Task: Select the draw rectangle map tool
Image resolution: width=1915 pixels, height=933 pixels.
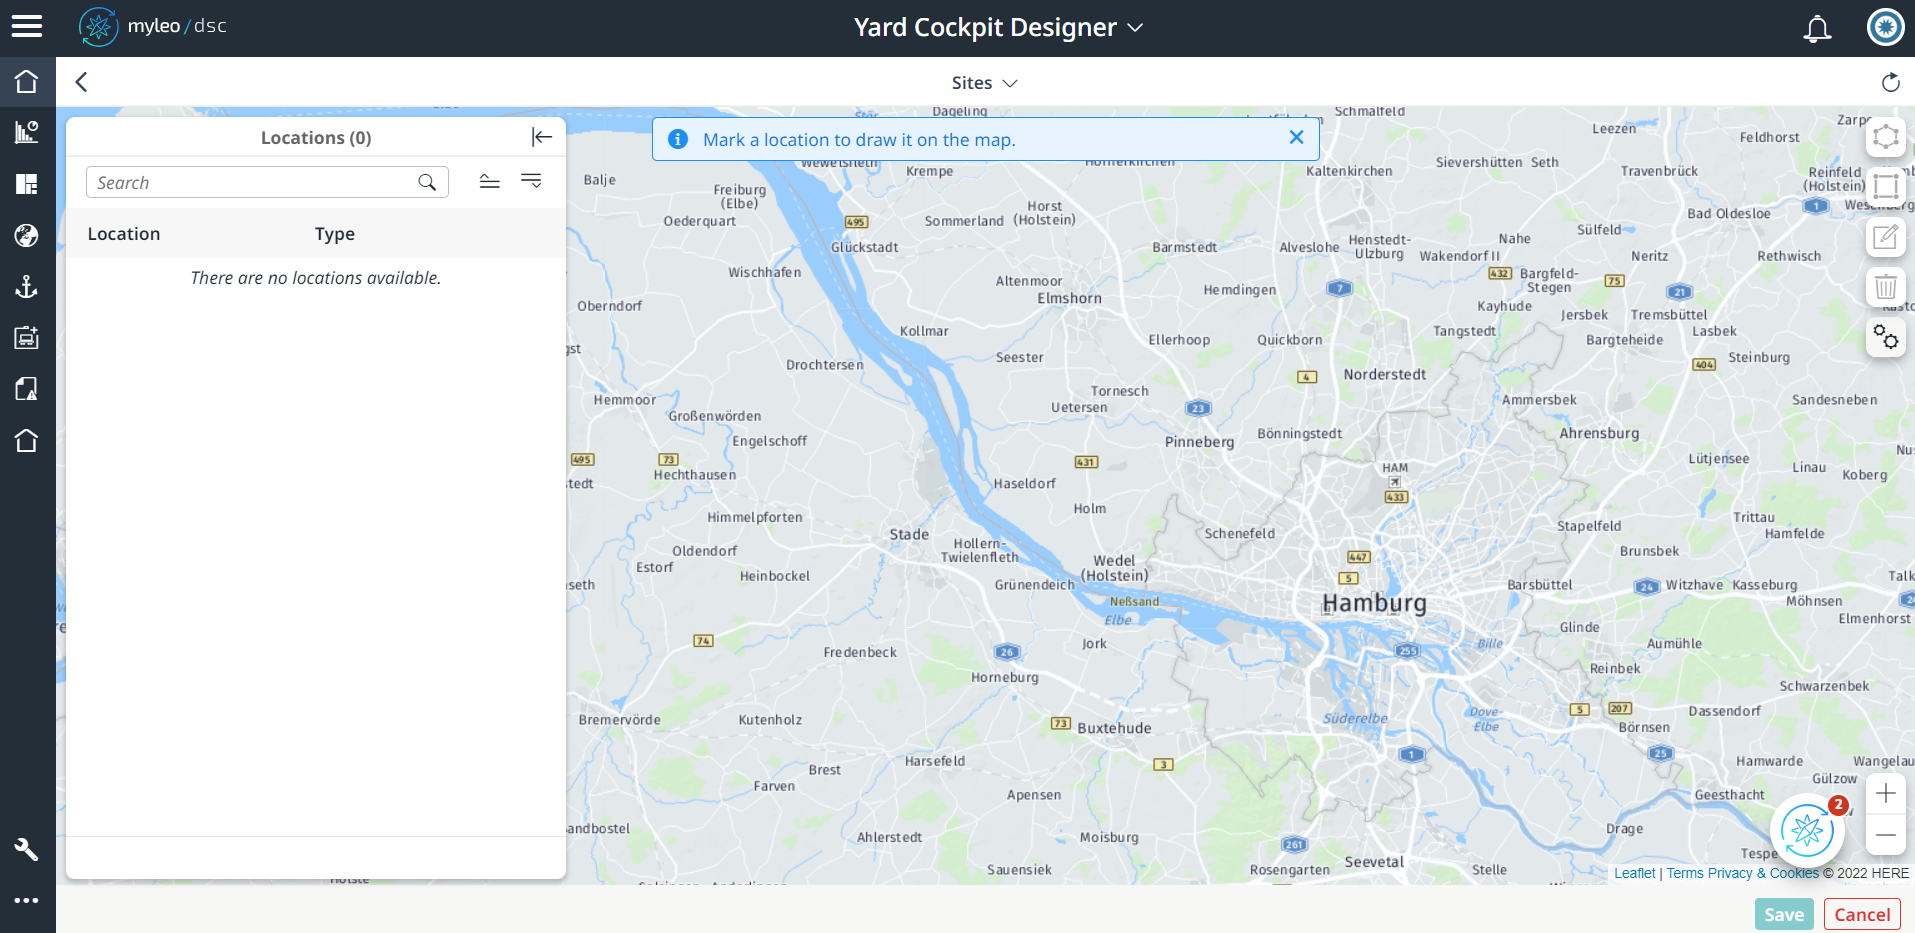Action: [1885, 187]
